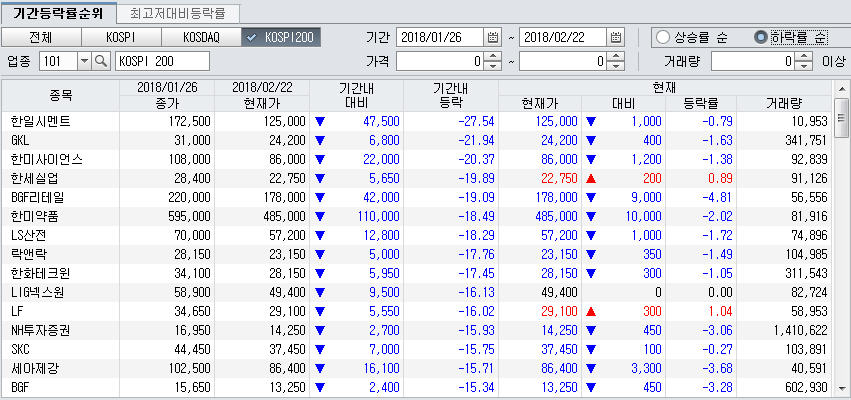Click the vertical scrollbar thumb

841,118
